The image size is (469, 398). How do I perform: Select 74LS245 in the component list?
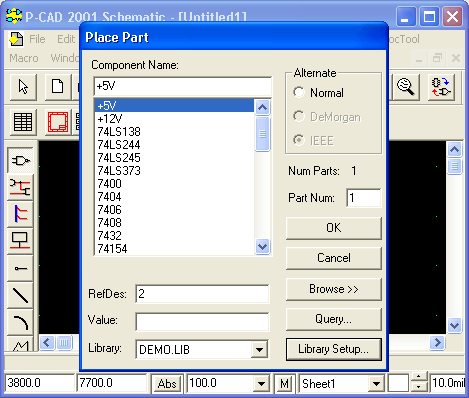click(x=175, y=158)
